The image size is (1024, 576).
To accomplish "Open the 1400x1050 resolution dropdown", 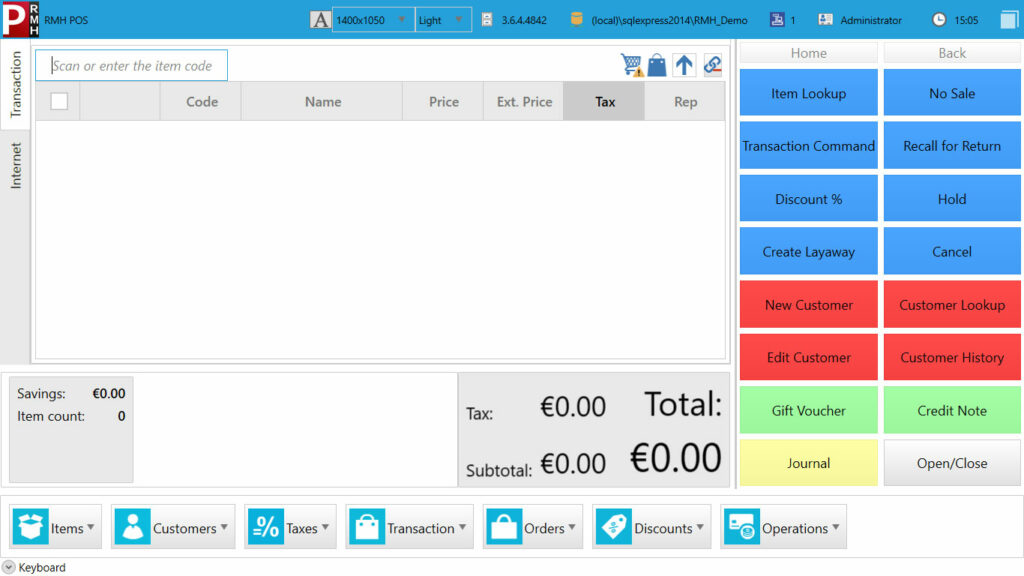I will [373, 20].
